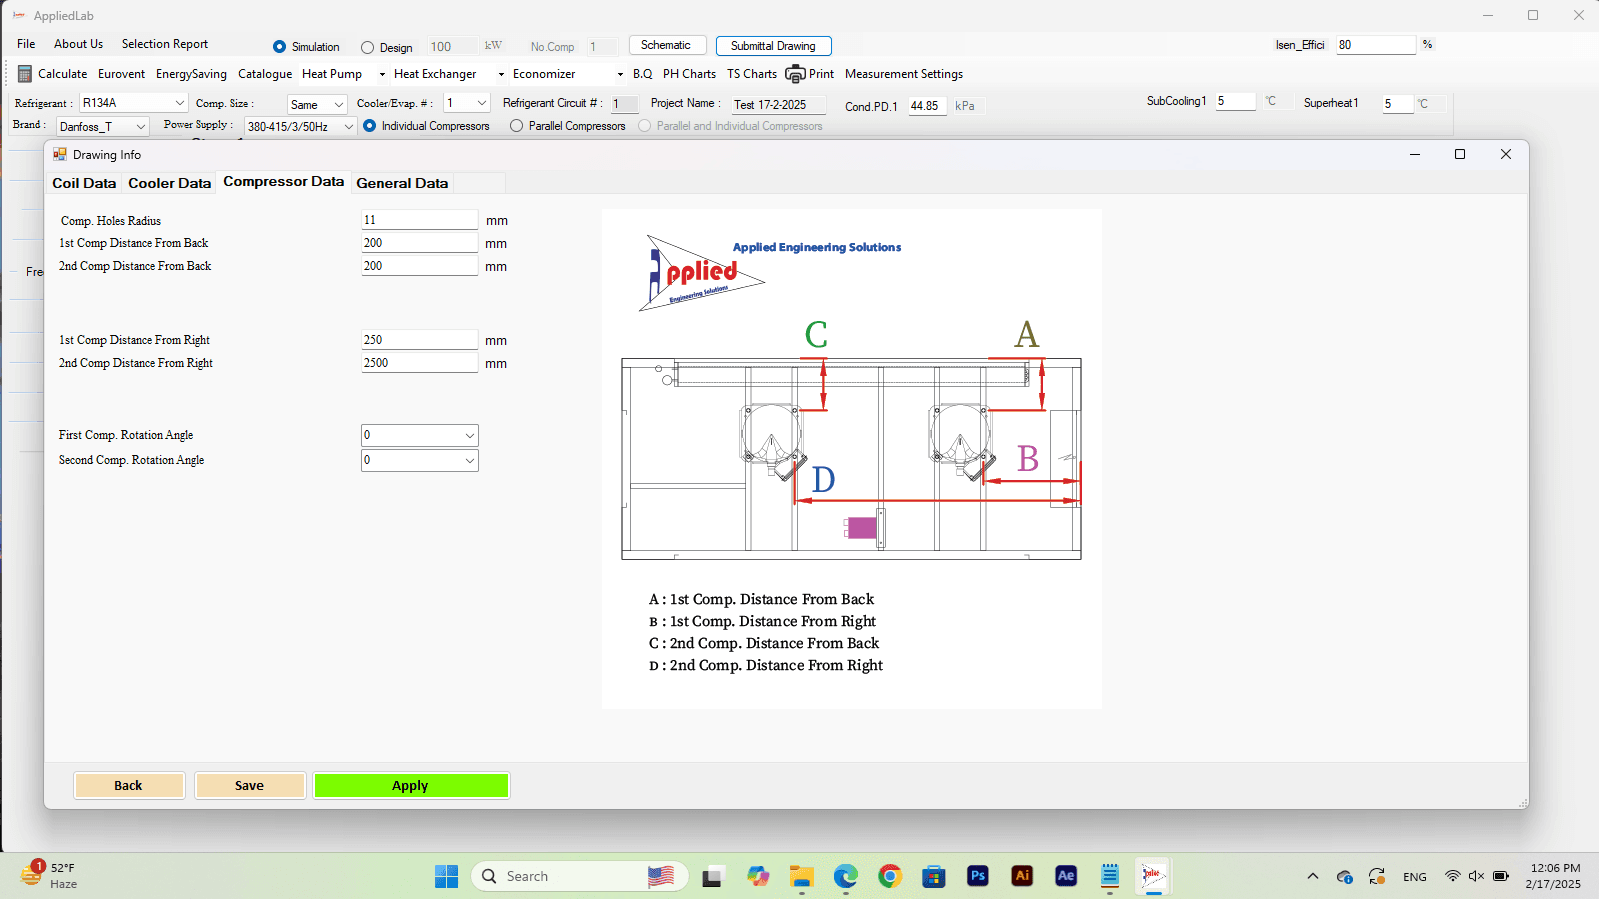Select the Simulation radio button
The image size is (1599, 899).
(279, 47)
